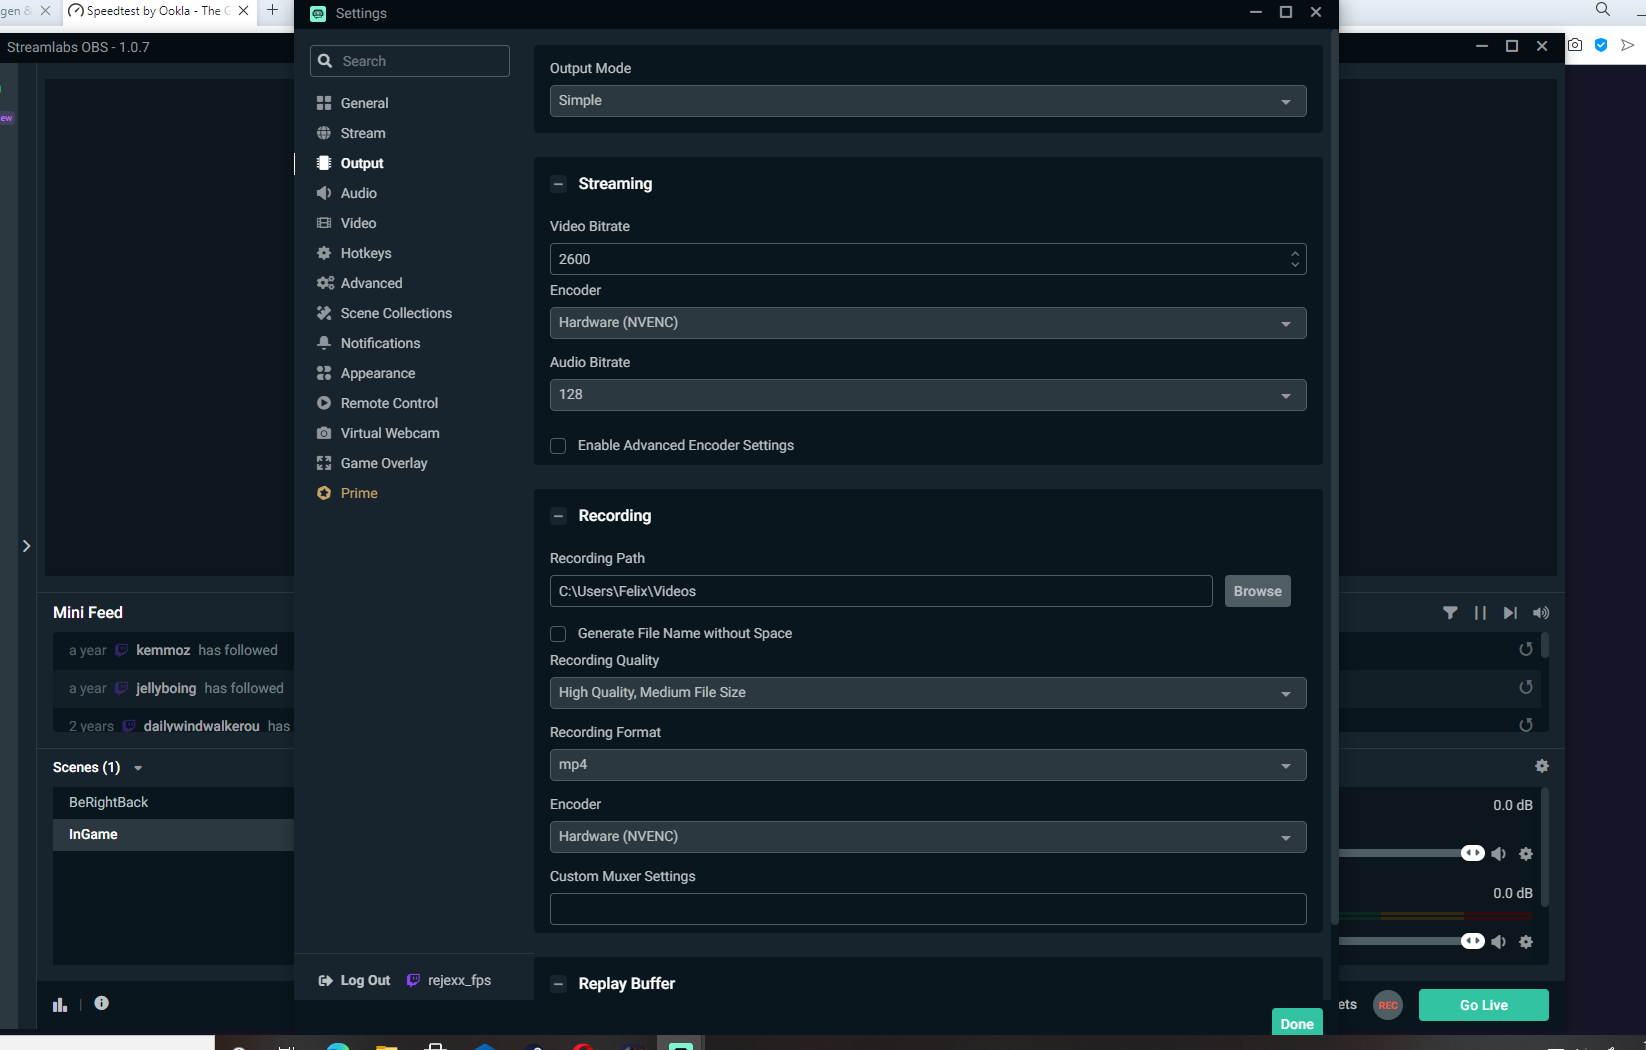The width and height of the screenshot is (1646, 1050).
Task: Click the Browse button for recording path
Action: click(x=1257, y=591)
